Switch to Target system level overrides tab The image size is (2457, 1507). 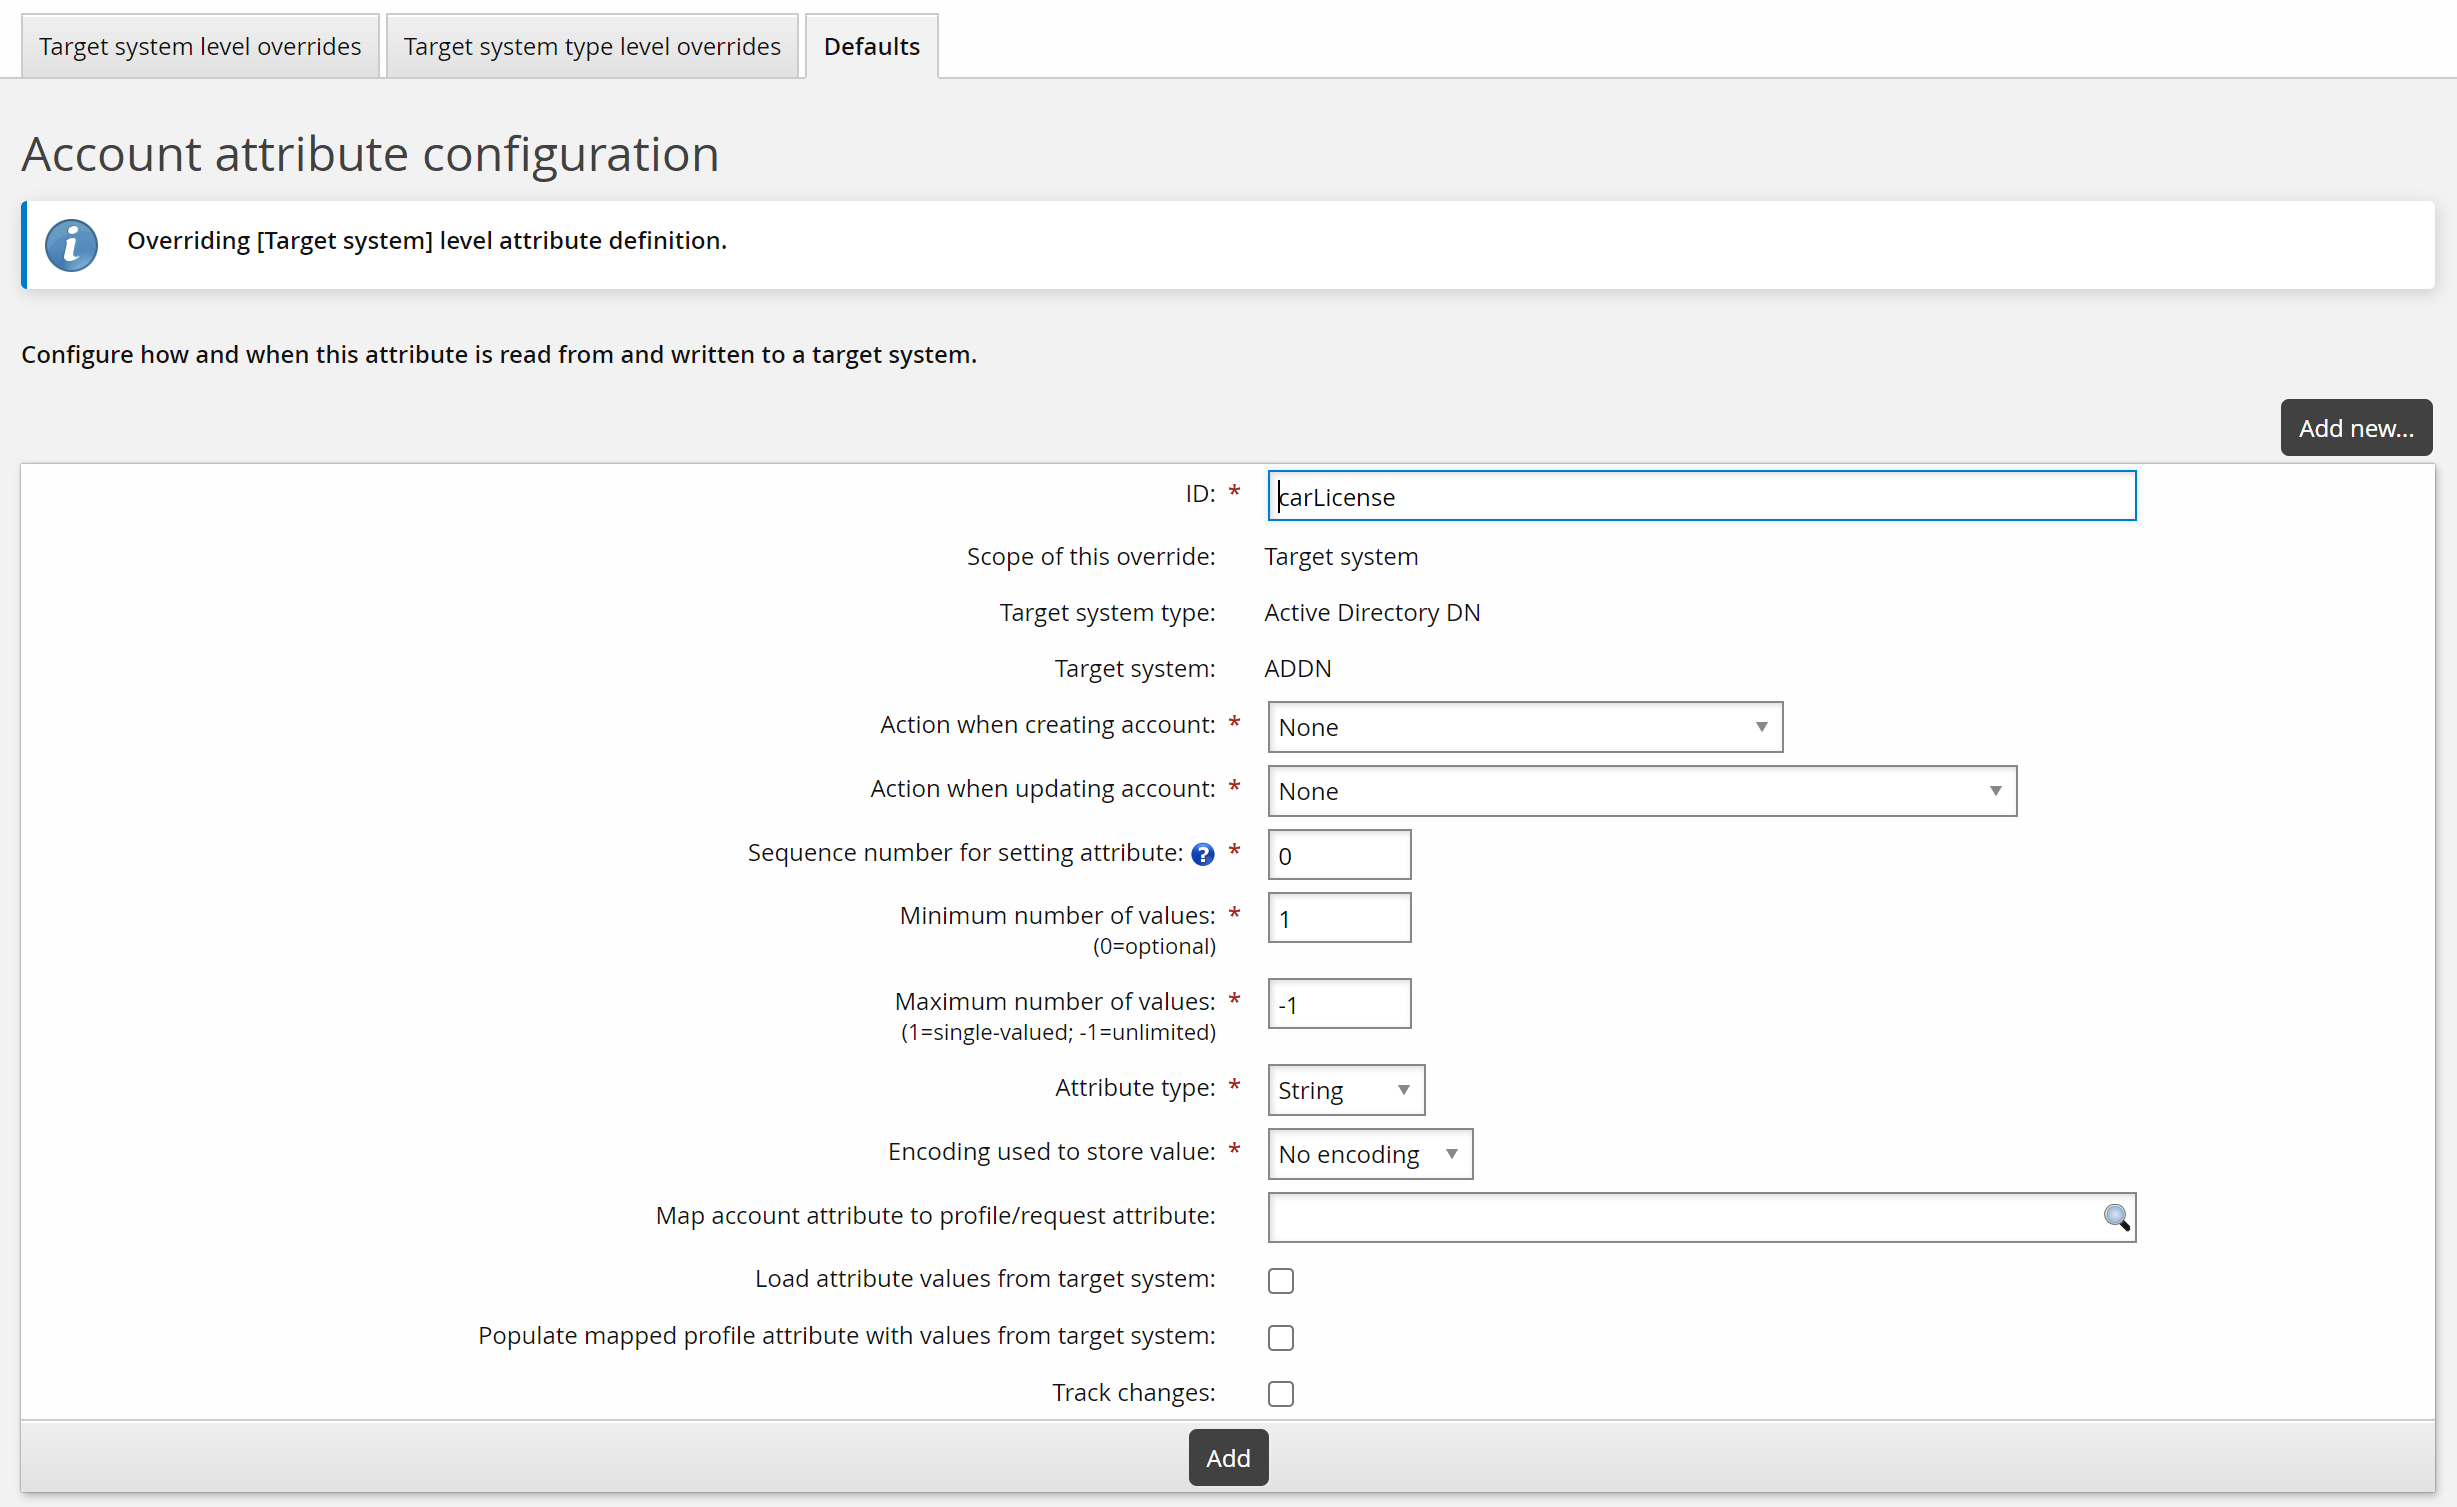(200, 47)
